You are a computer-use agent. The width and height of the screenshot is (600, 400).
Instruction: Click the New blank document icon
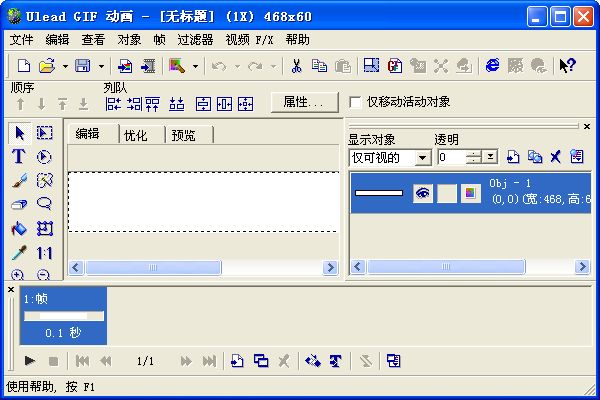click(x=24, y=66)
